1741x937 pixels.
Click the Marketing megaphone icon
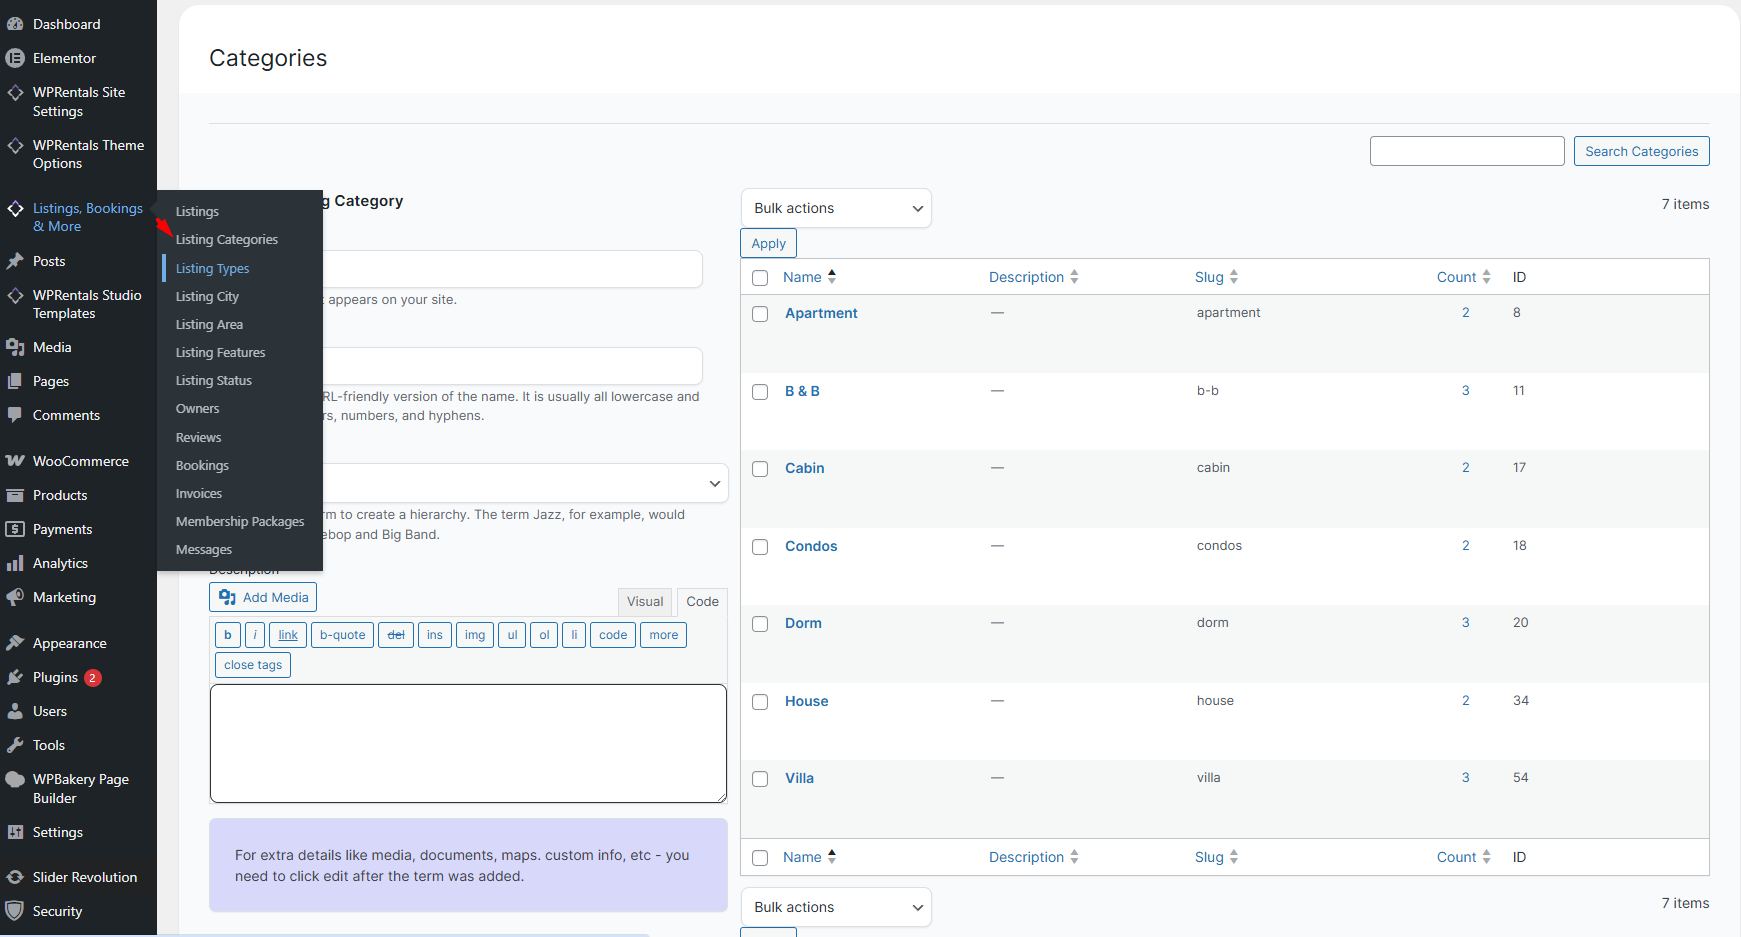coord(15,597)
